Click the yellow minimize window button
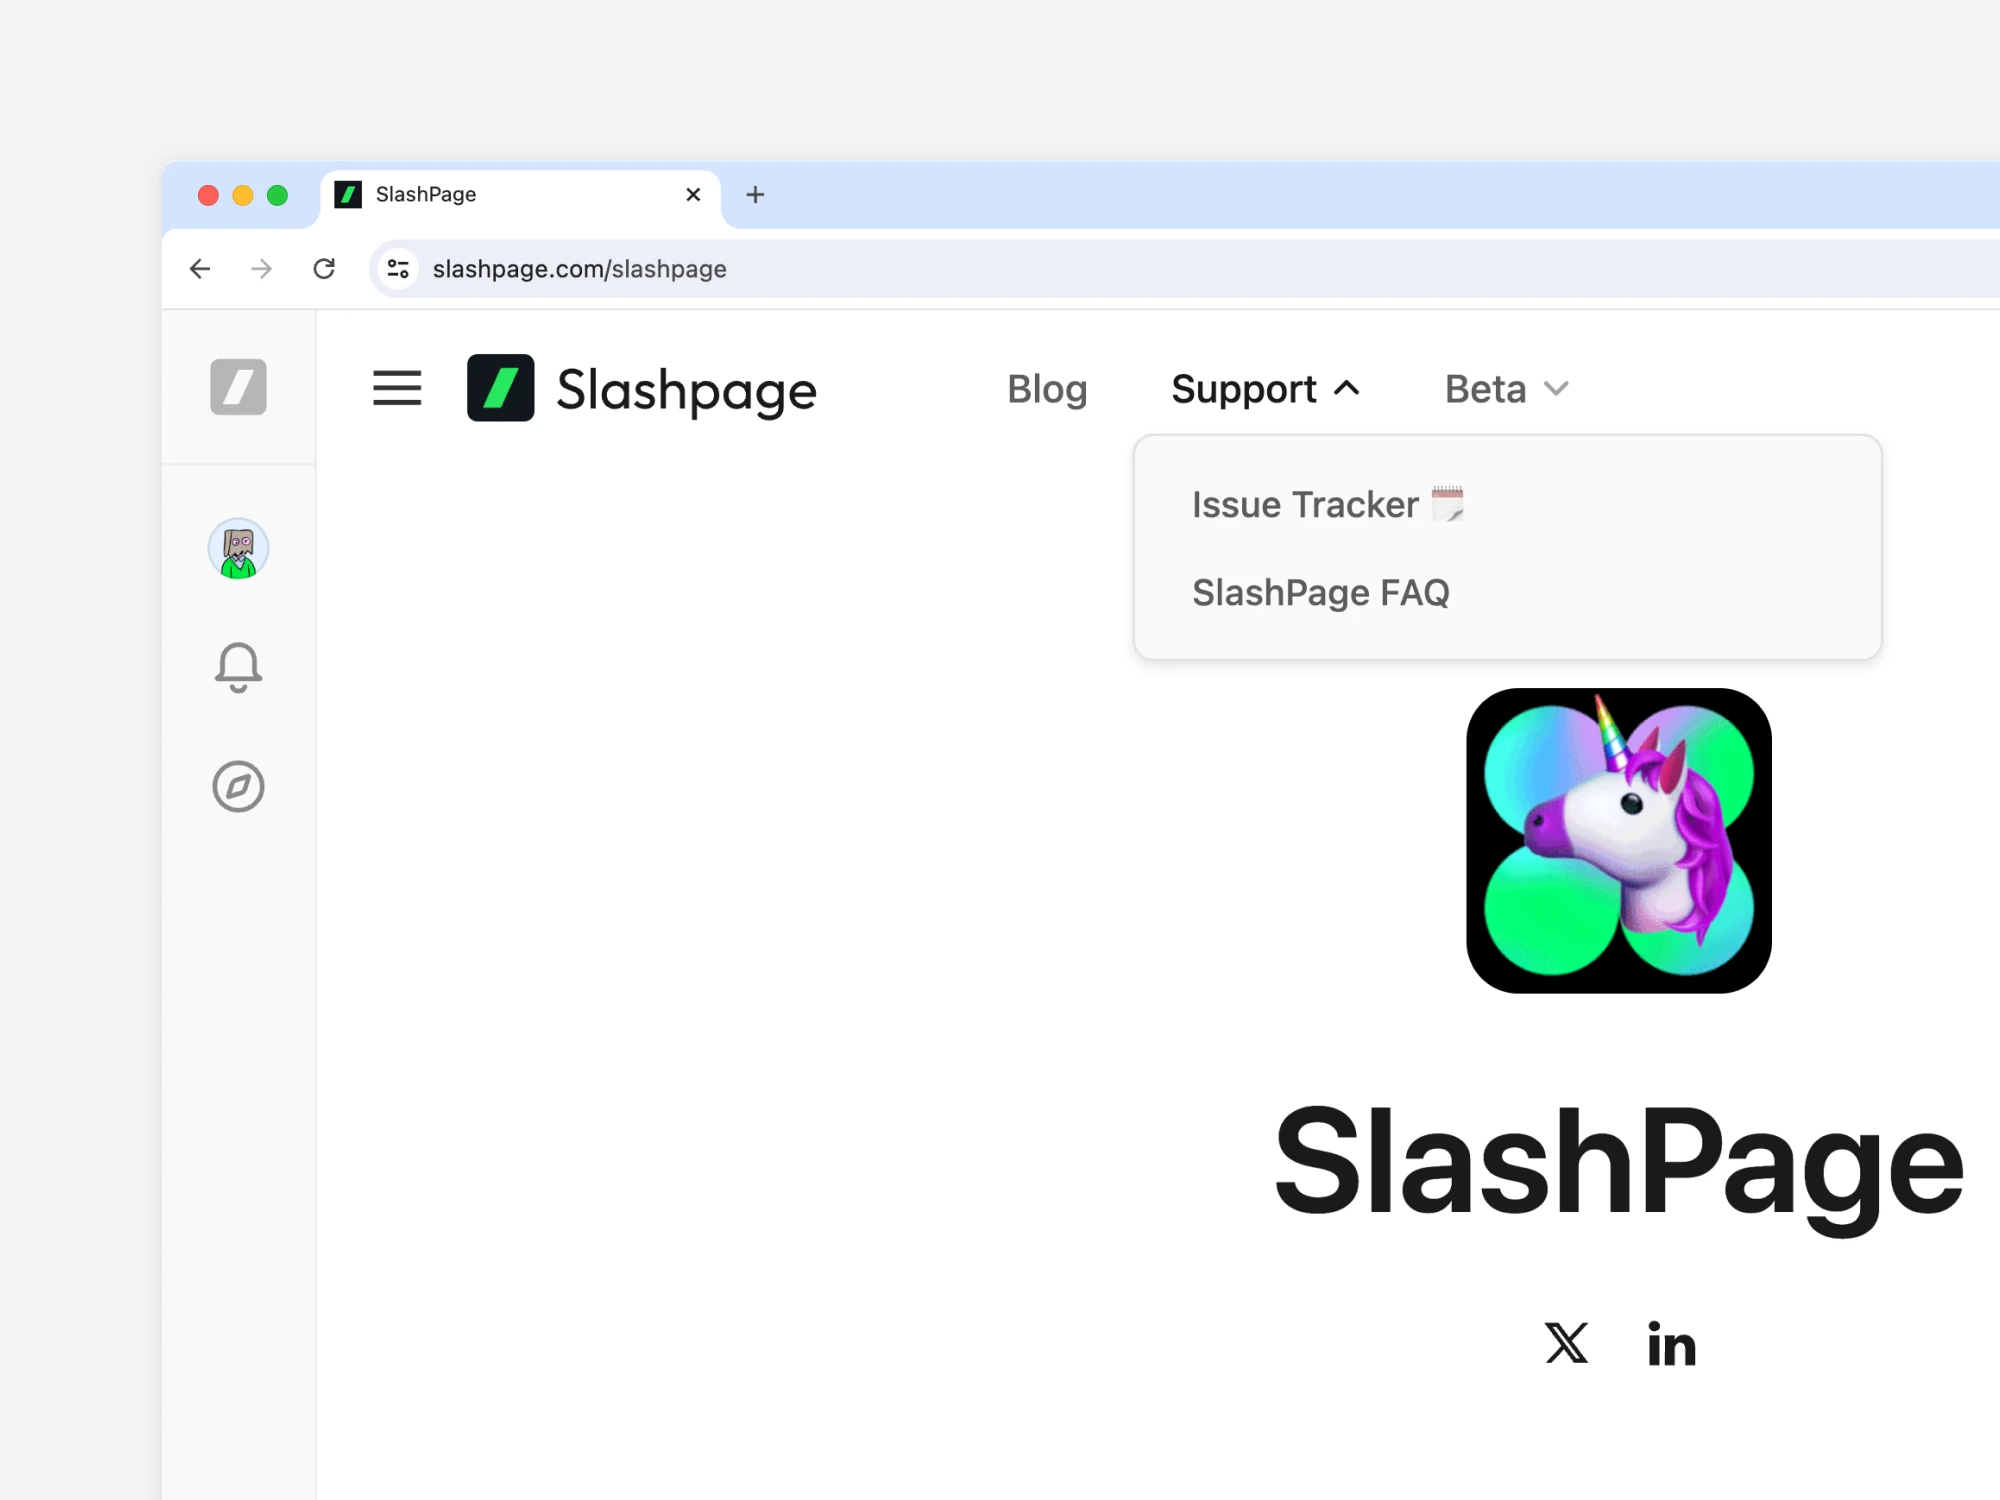This screenshot has height=1500, width=2000. click(243, 195)
